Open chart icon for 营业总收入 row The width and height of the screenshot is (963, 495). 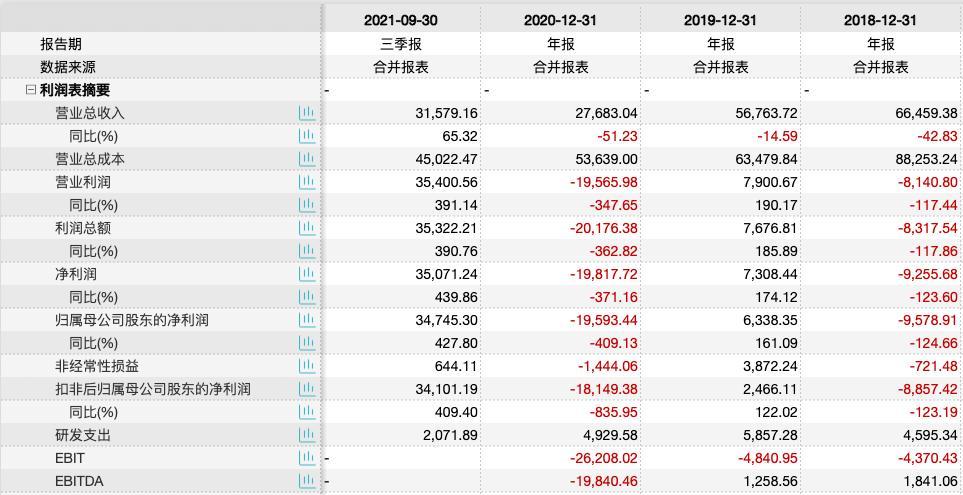pos(306,113)
